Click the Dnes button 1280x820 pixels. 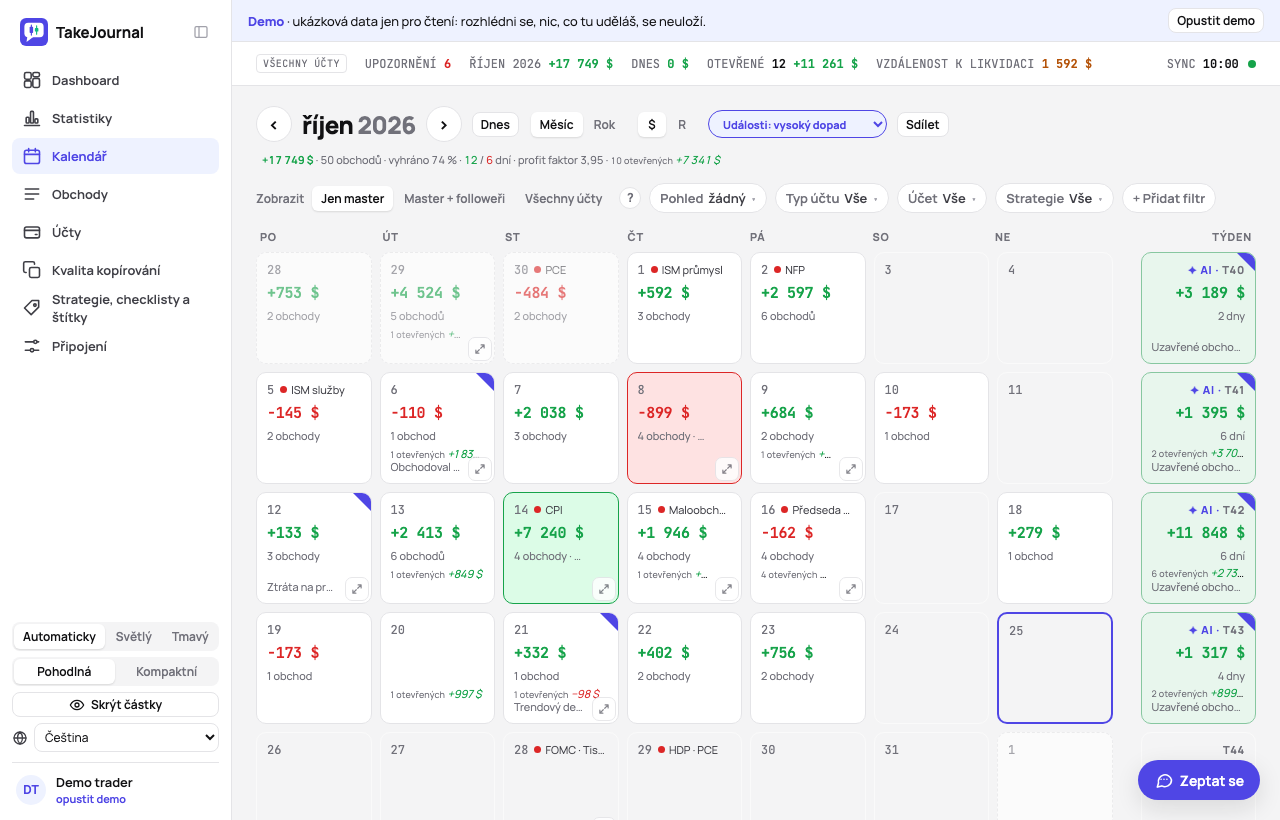(x=495, y=125)
